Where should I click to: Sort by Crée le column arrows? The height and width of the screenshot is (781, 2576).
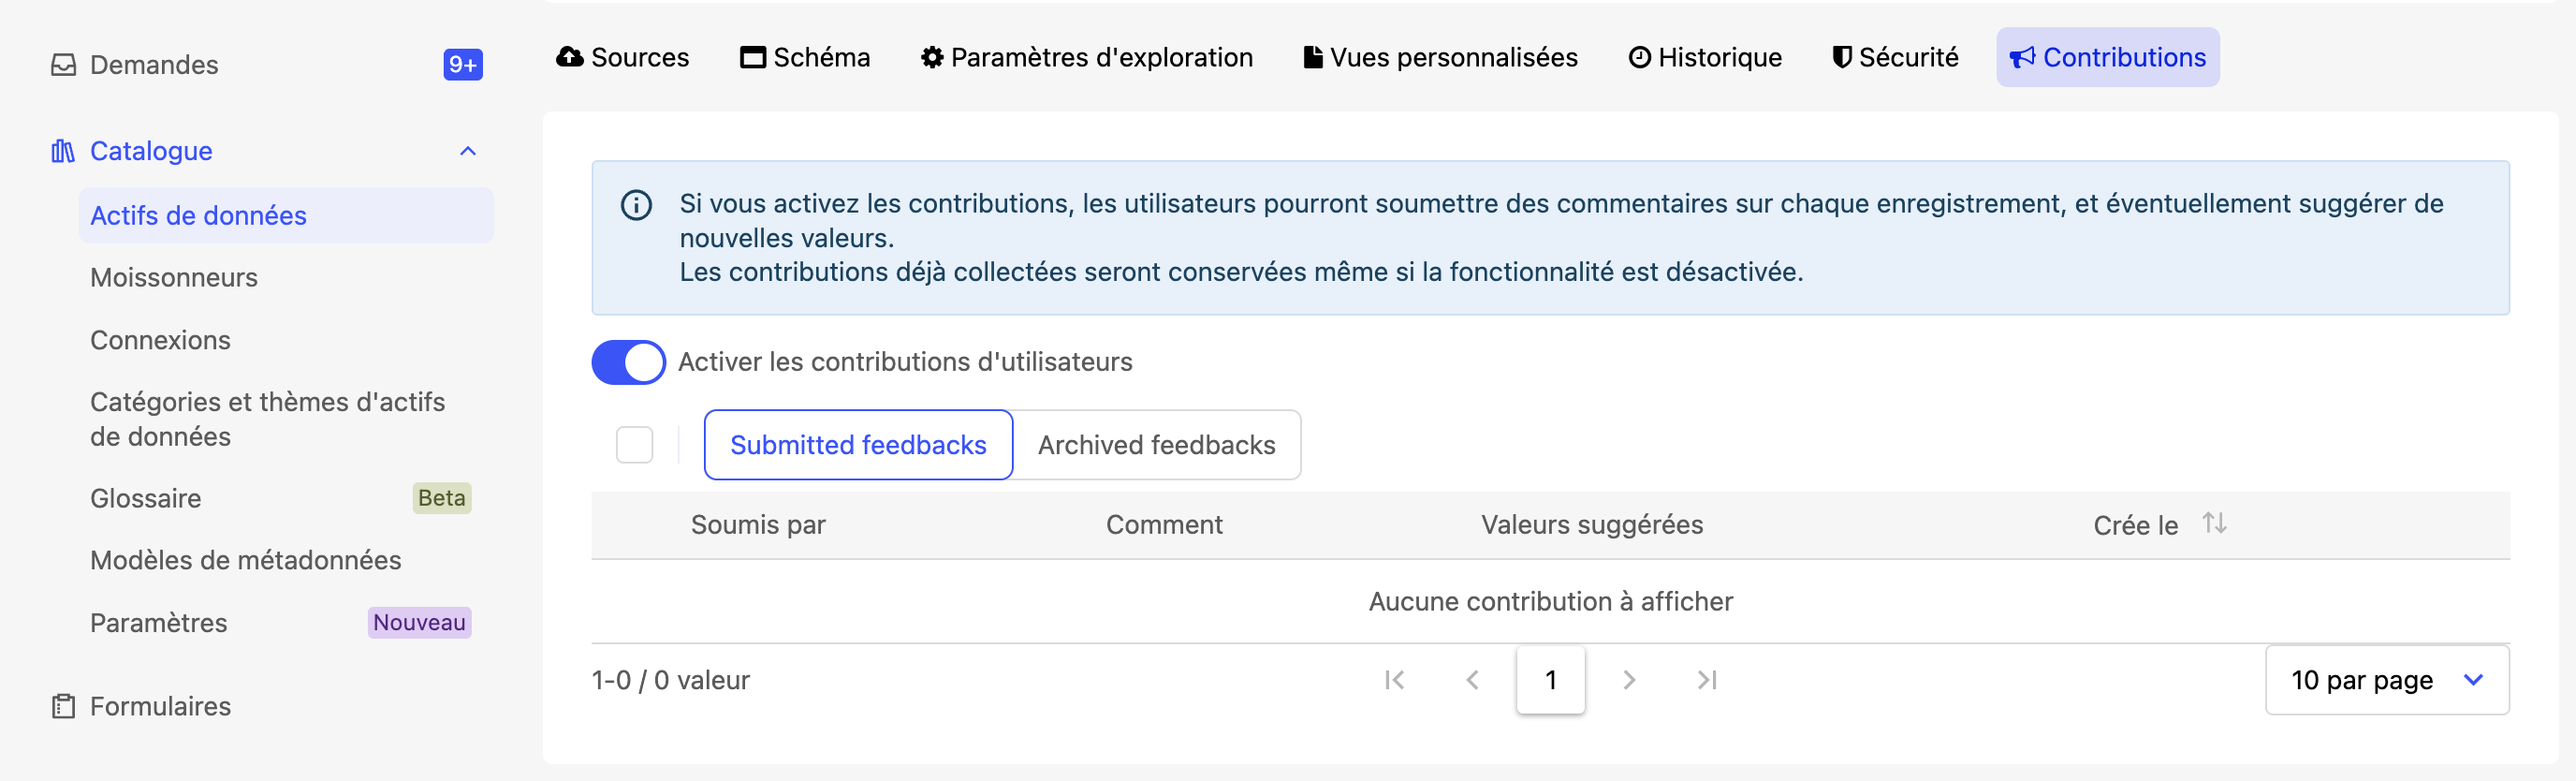(2214, 523)
